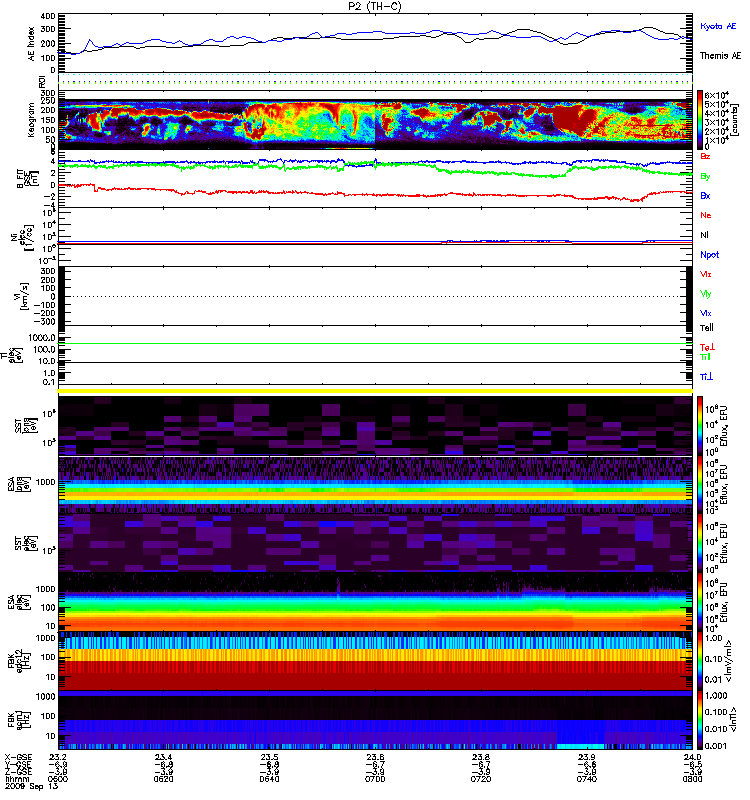The height and width of the screenshot is (800, 750).
Task: Select the Themis AE legend label
Action: (x=720, y=56)
